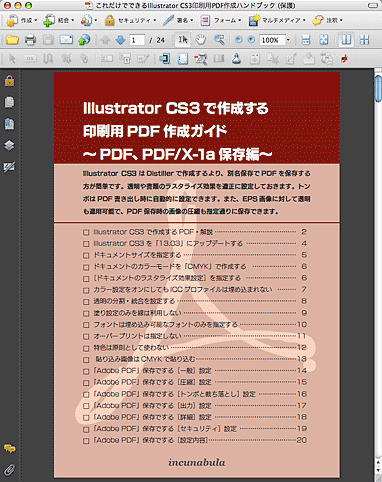
Task: Open the PDF creation (作成) menu
Action: (21, 21)
